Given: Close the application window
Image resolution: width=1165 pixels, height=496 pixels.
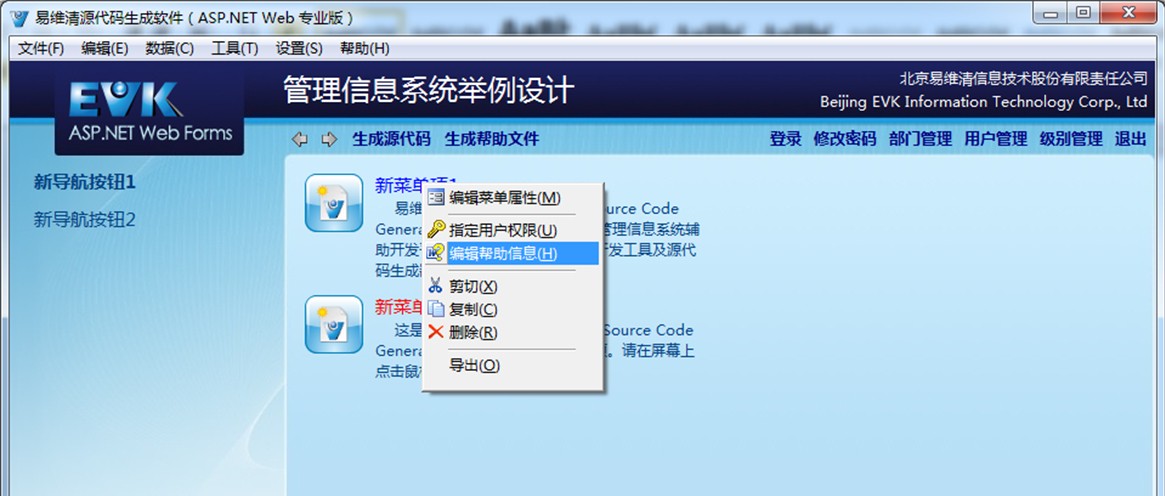Looking at the screenshot, I should (1129, 13).
